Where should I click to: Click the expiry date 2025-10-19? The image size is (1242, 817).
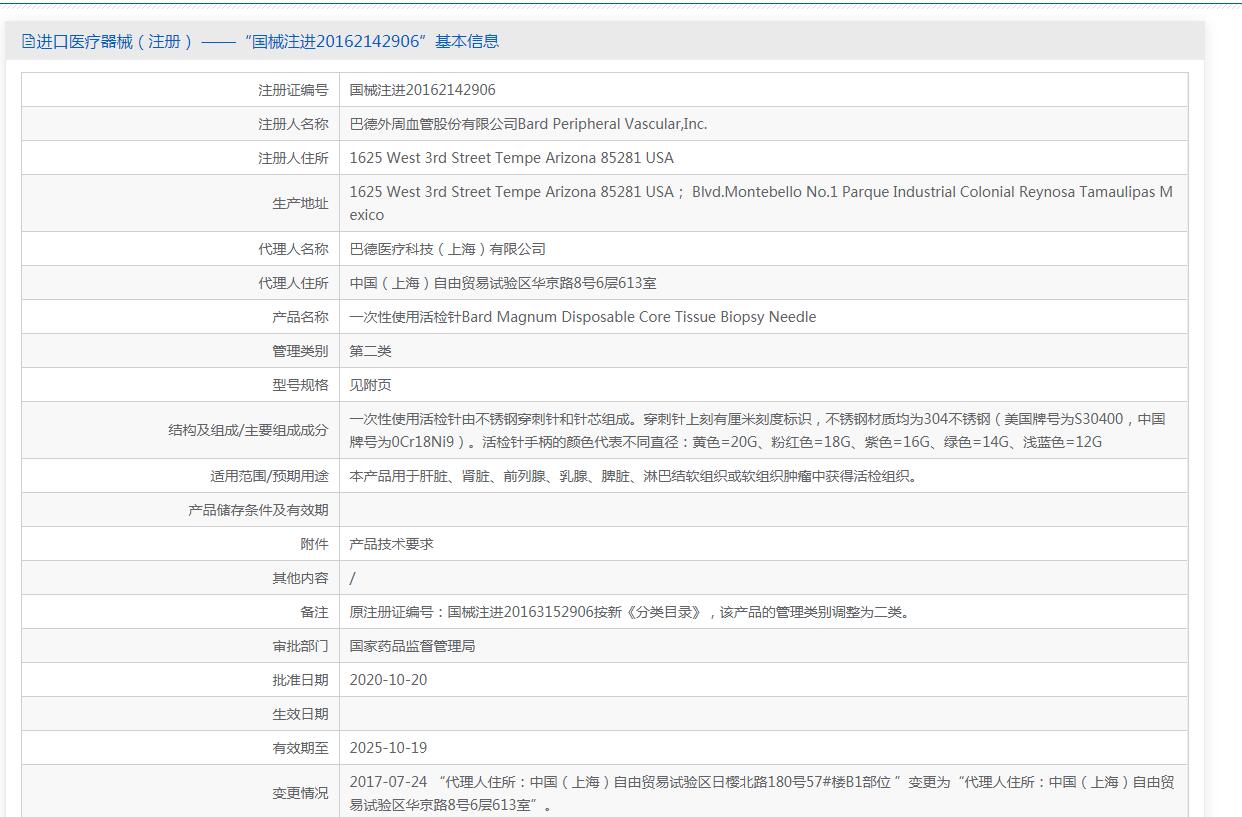(x=388, y=748)
